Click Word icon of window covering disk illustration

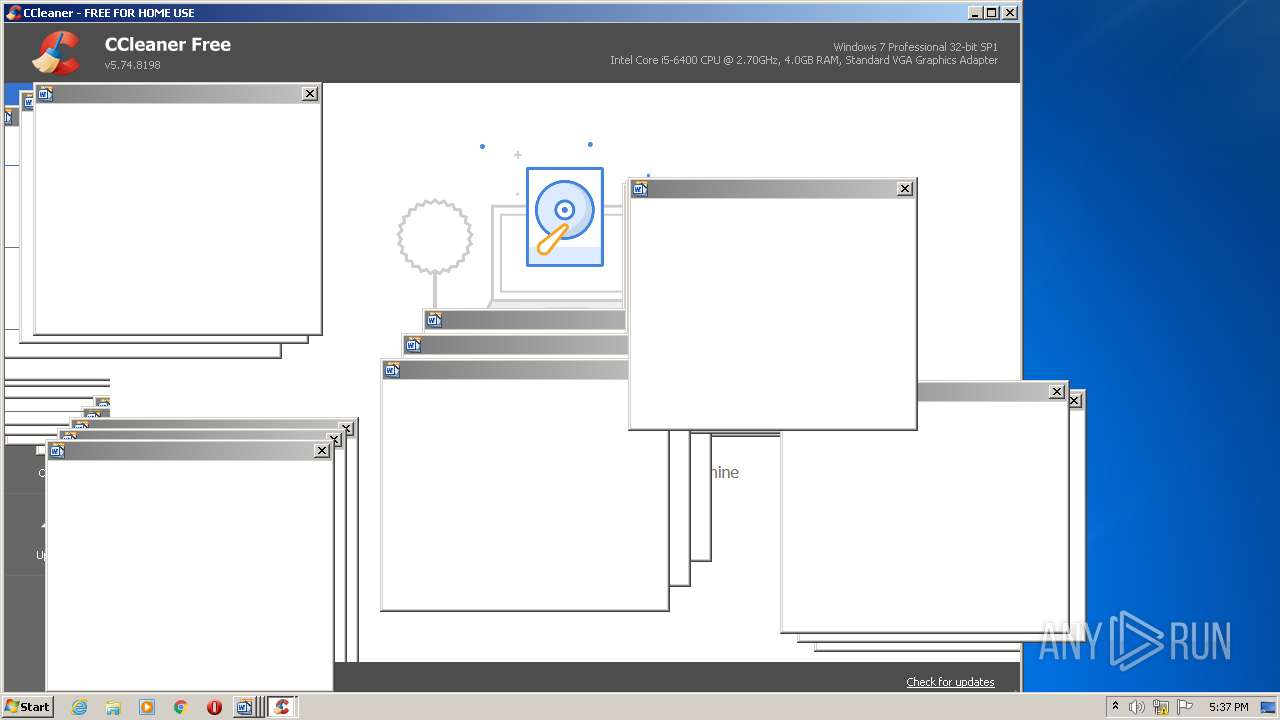click(x=640, y=189)
